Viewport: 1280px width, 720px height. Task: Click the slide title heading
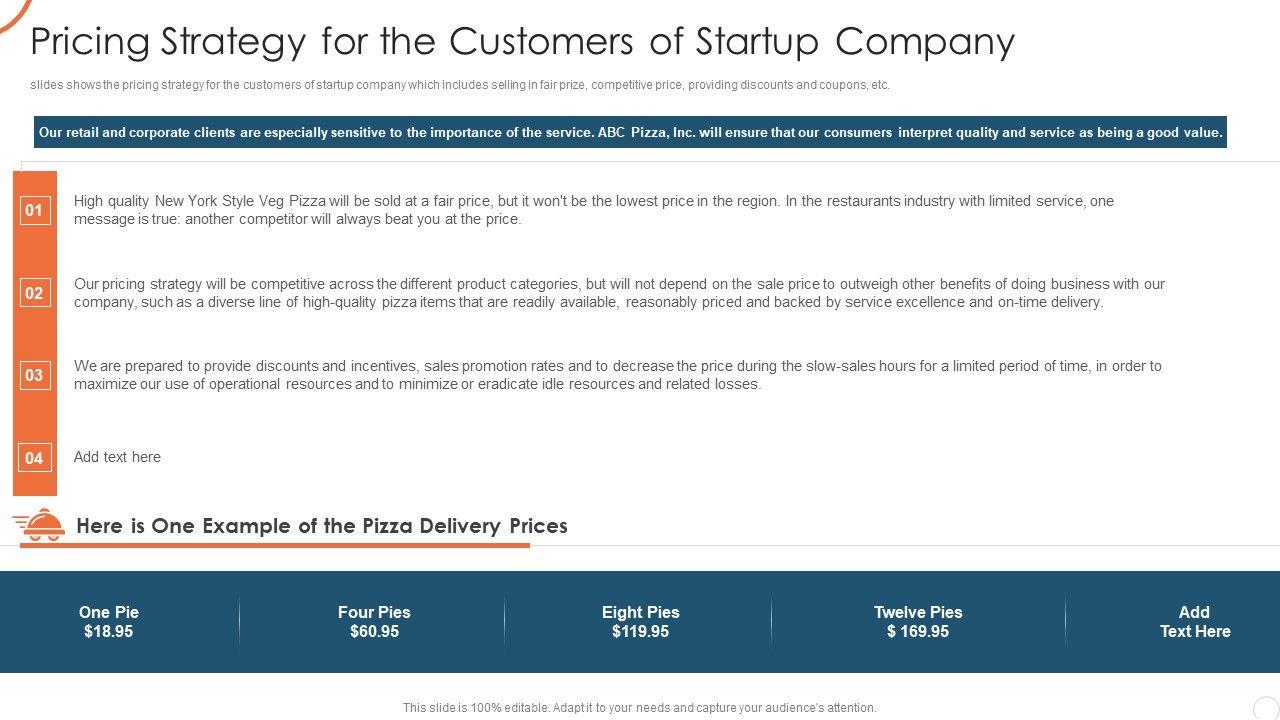(x=522, y=42)
